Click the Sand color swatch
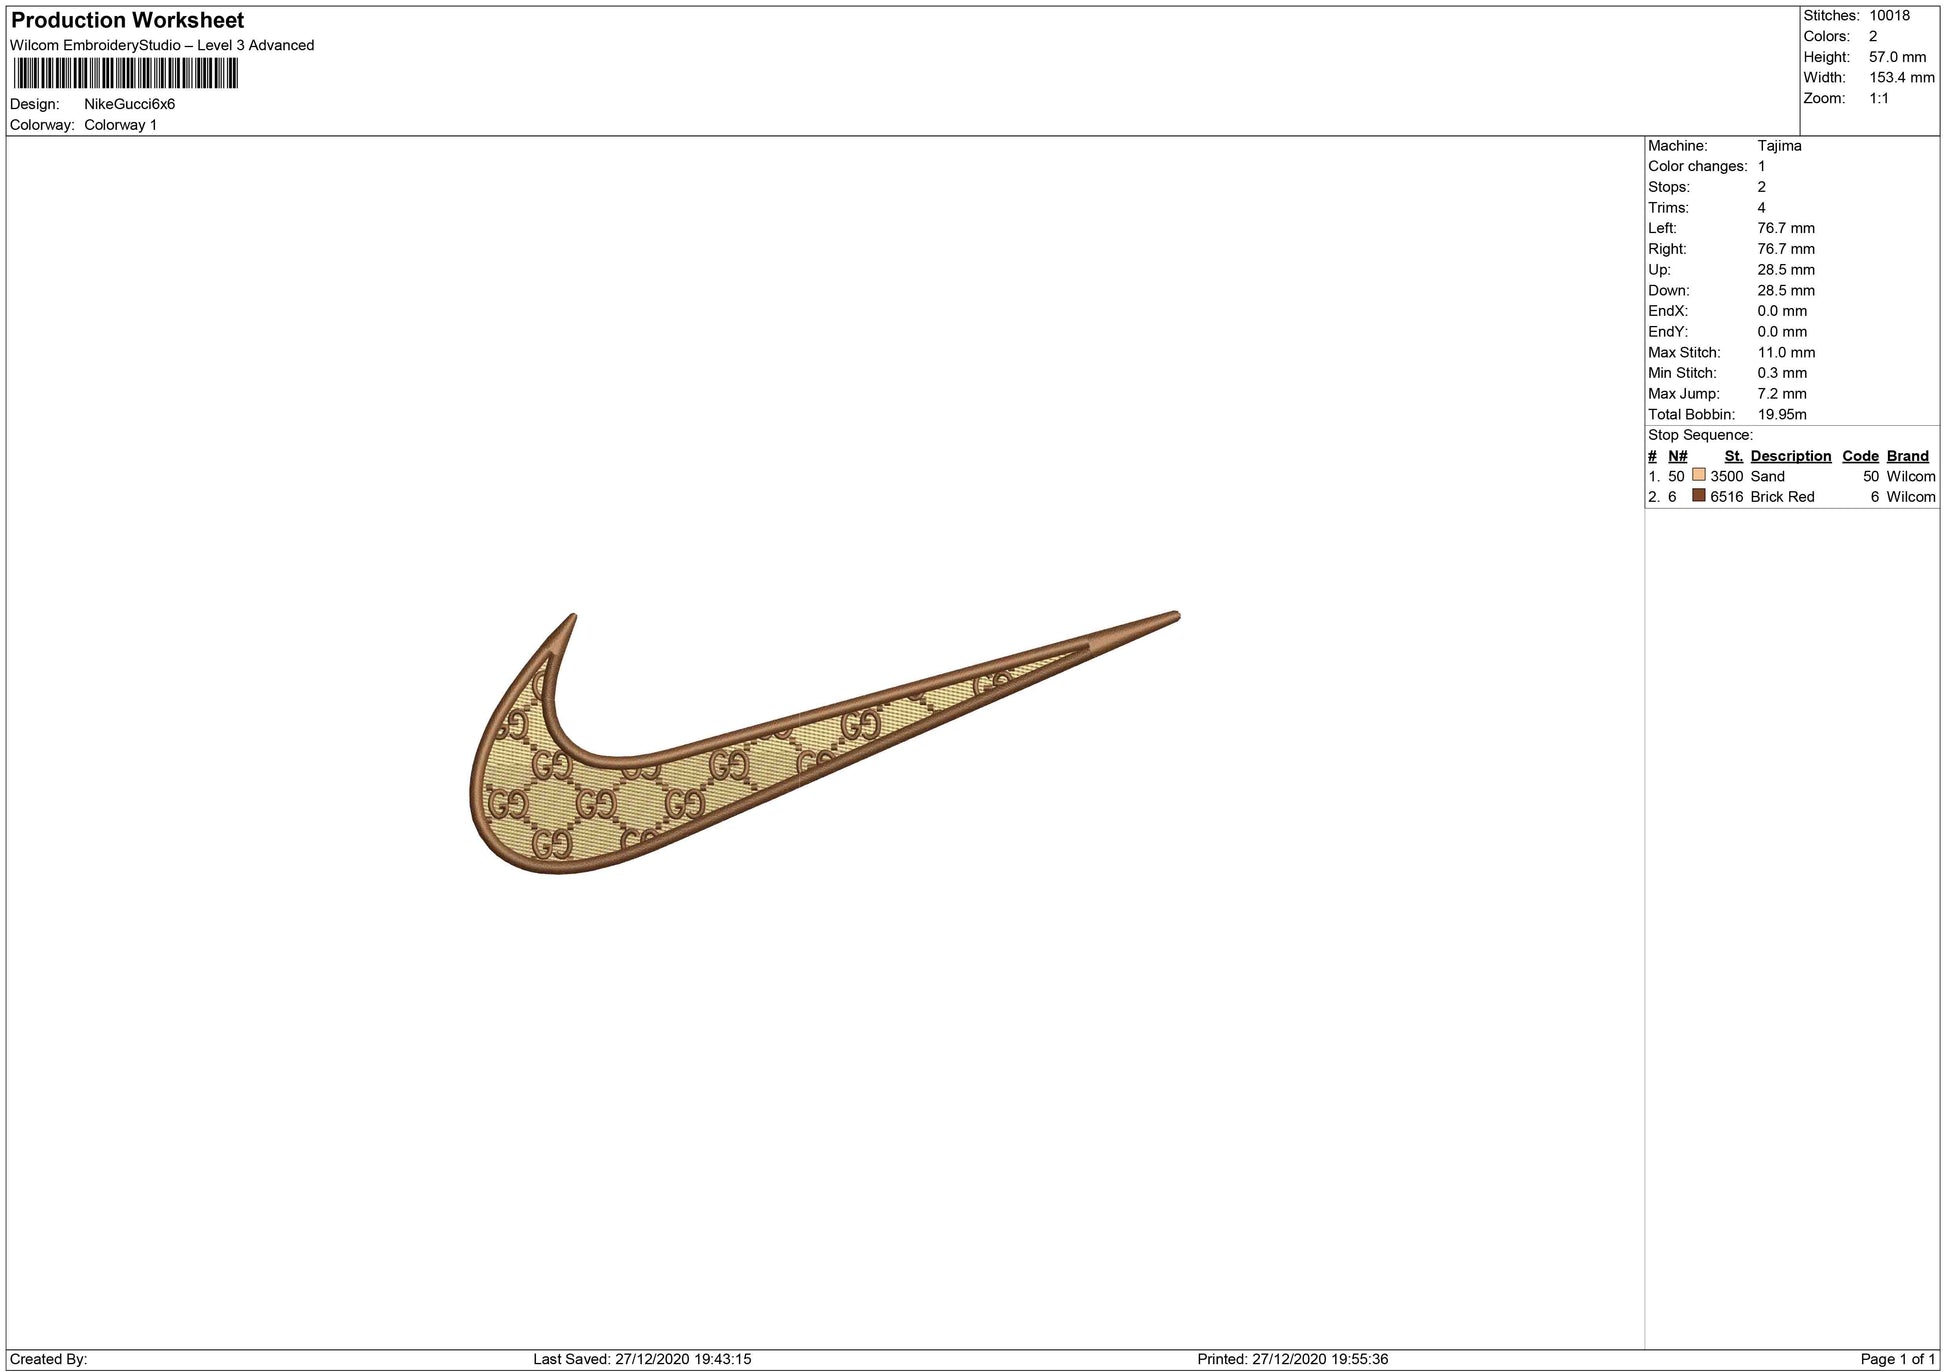Viewport: 1946px width, 1372px height. point(1698,475)
